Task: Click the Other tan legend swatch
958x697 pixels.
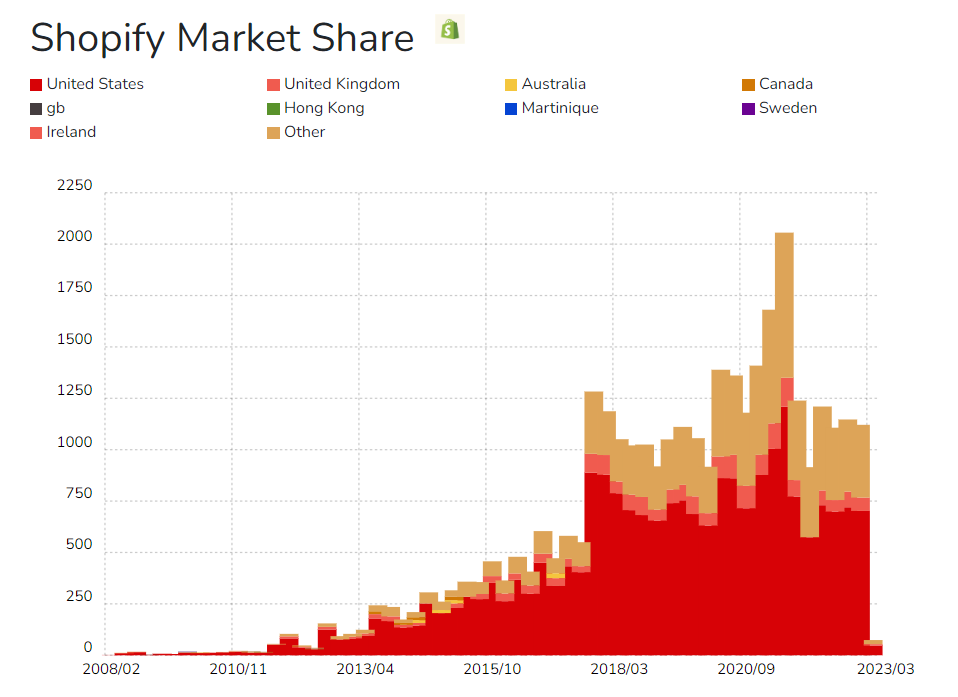Action: tap(274, 133)
